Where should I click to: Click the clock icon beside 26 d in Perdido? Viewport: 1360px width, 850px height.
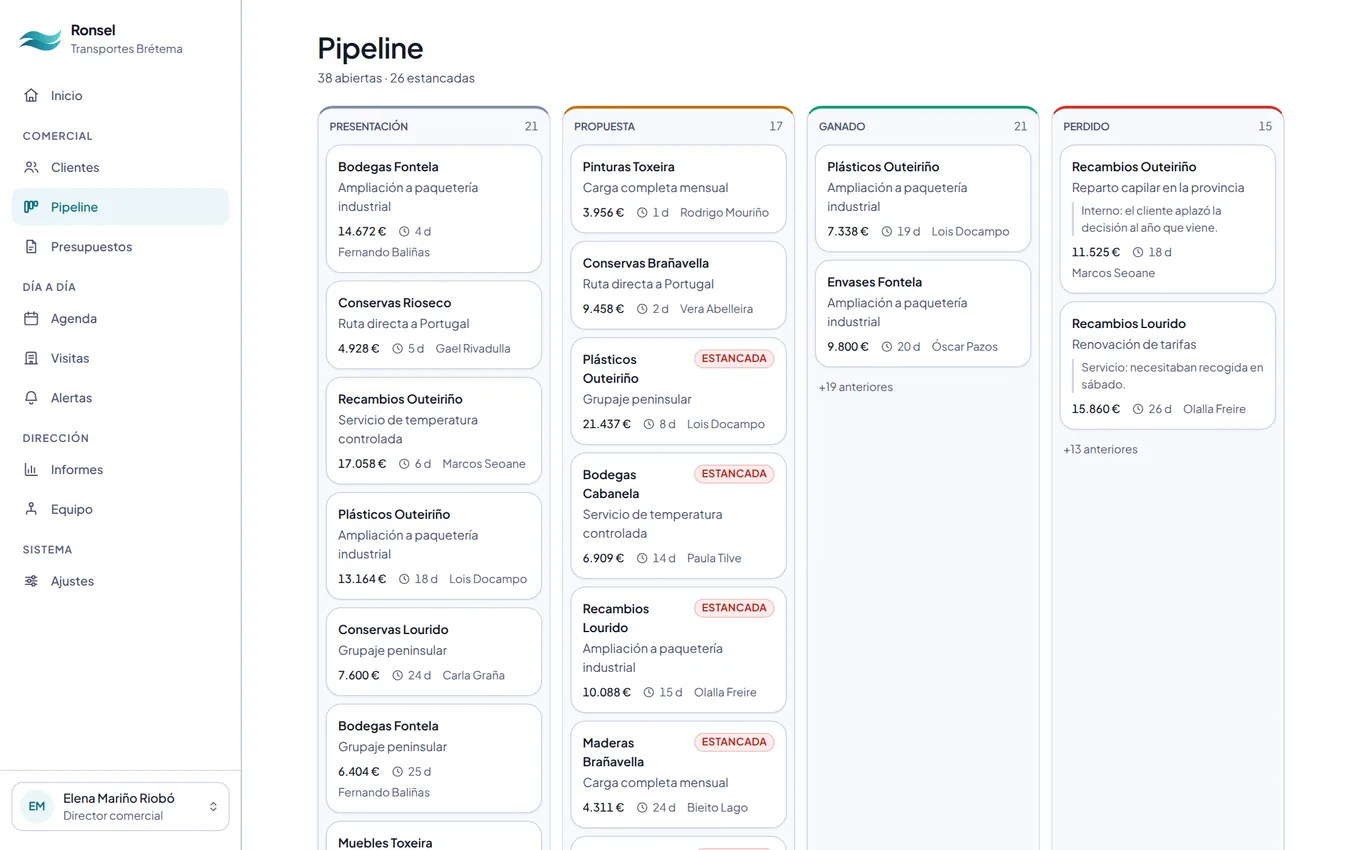click(x=1138, y=409)
